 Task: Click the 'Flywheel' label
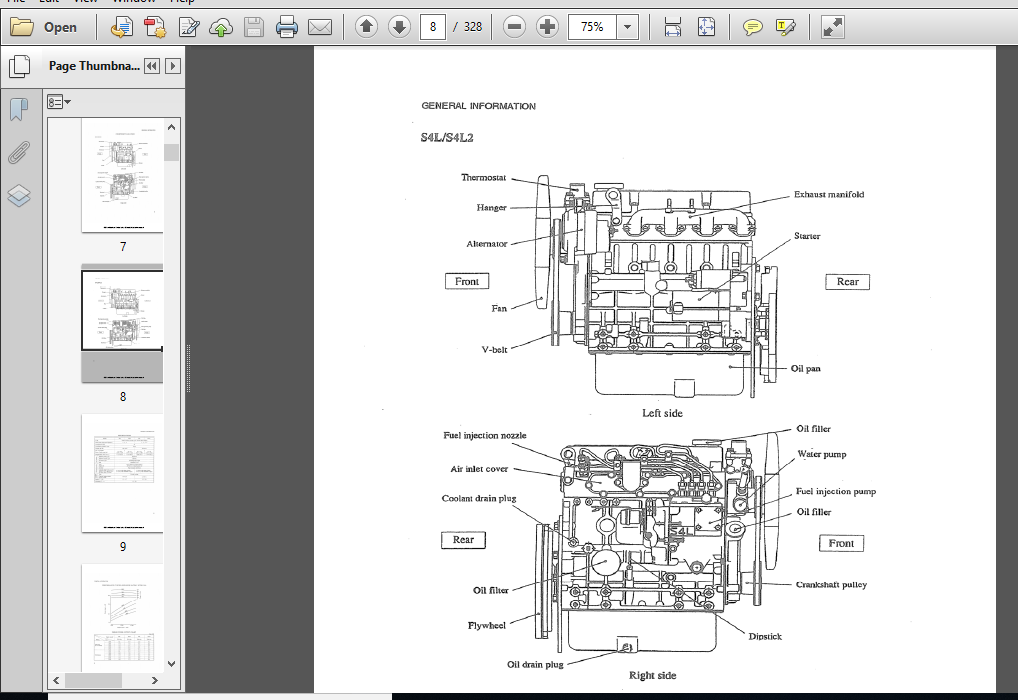click(486, 625)
